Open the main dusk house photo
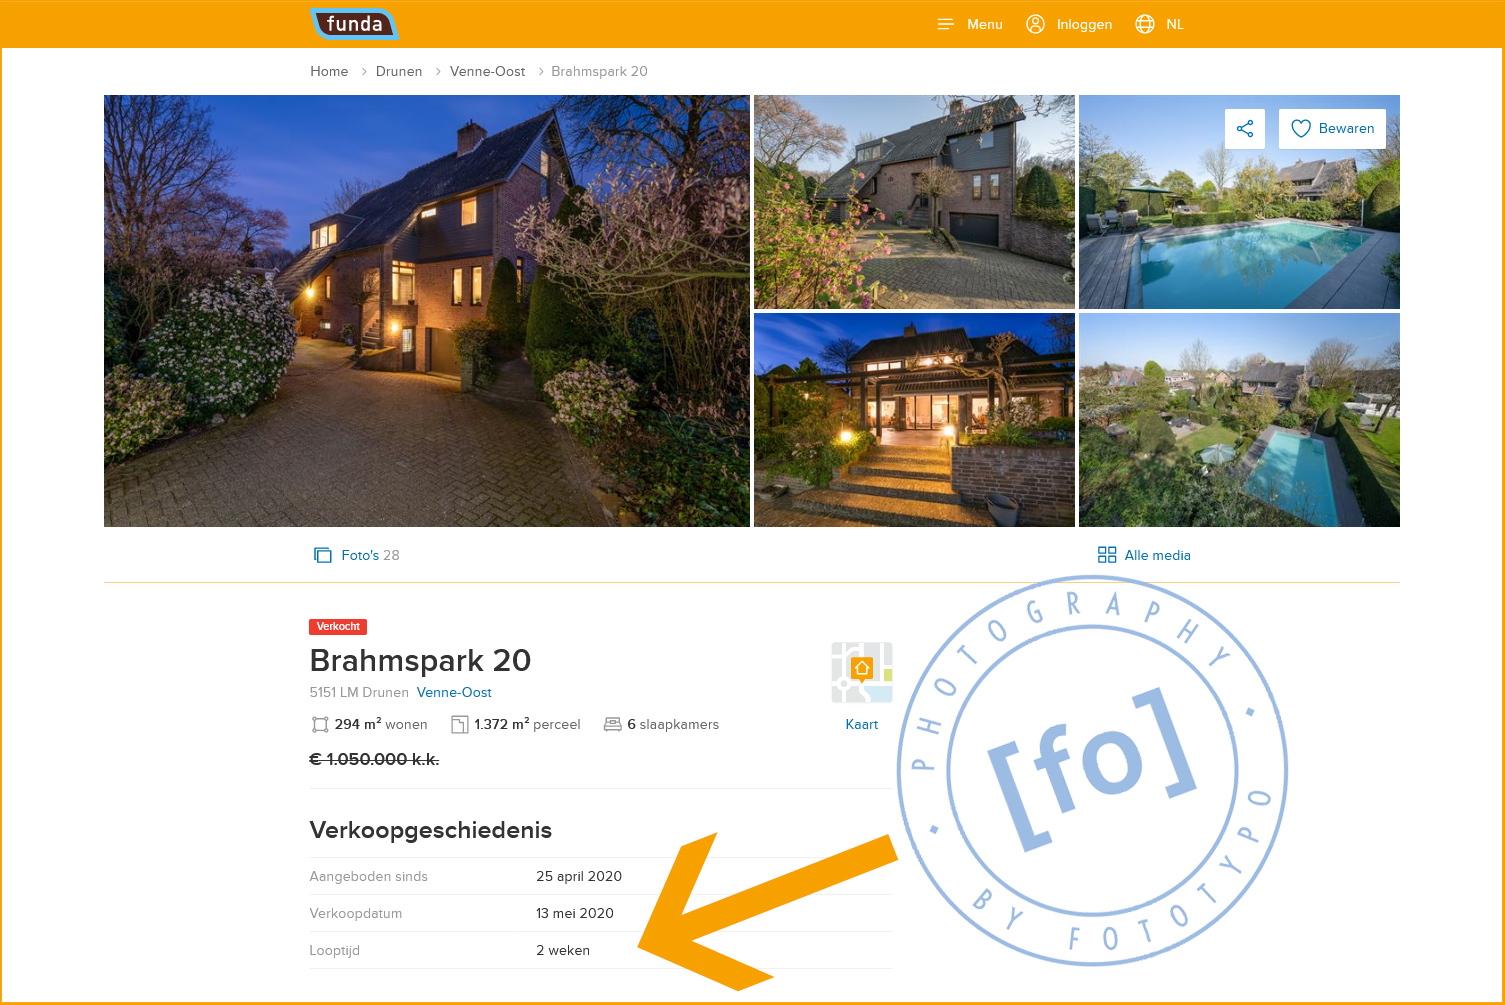 tap(427, 311)
